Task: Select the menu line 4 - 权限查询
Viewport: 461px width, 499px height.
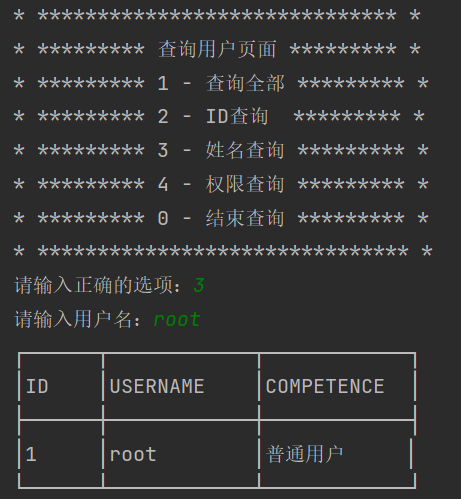Action: click(x=221, y=184)
